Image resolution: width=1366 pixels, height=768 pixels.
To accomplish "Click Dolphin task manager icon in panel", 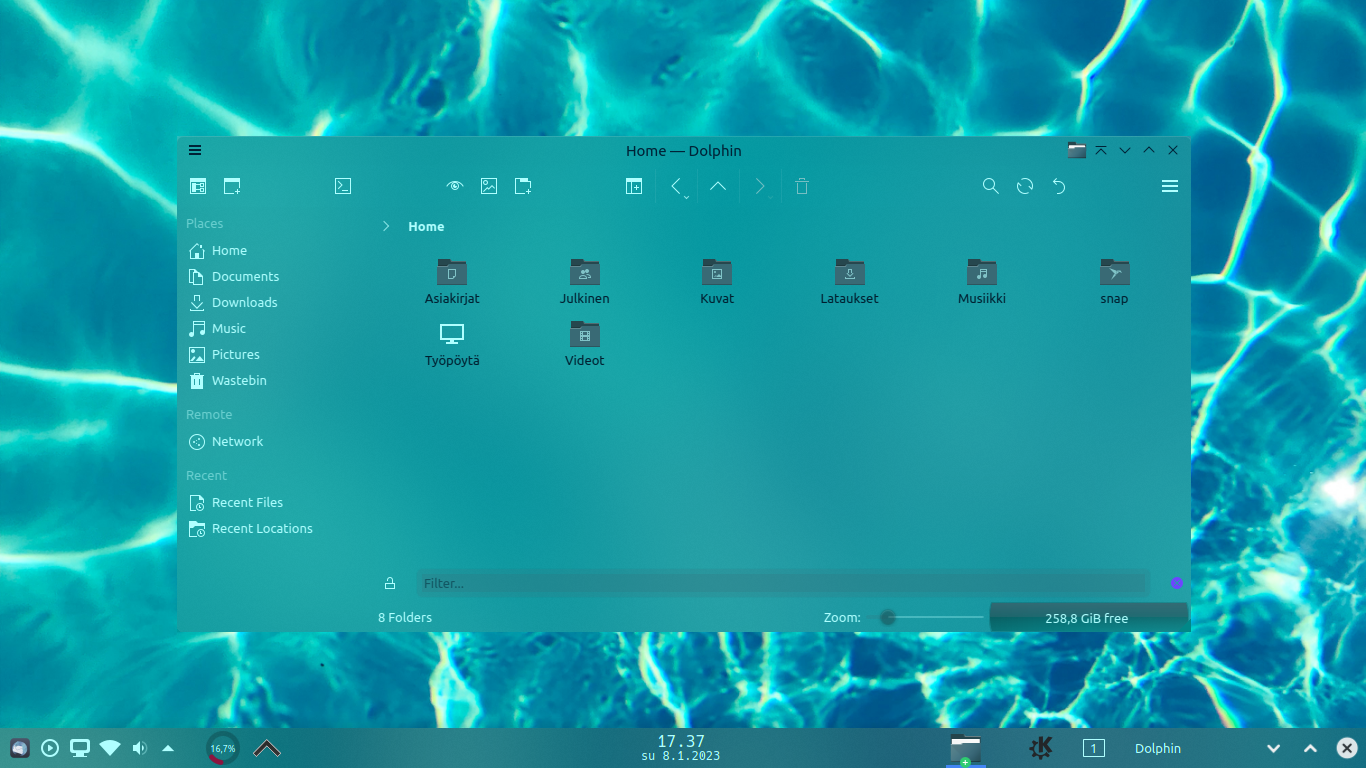I will coord(966,749).
